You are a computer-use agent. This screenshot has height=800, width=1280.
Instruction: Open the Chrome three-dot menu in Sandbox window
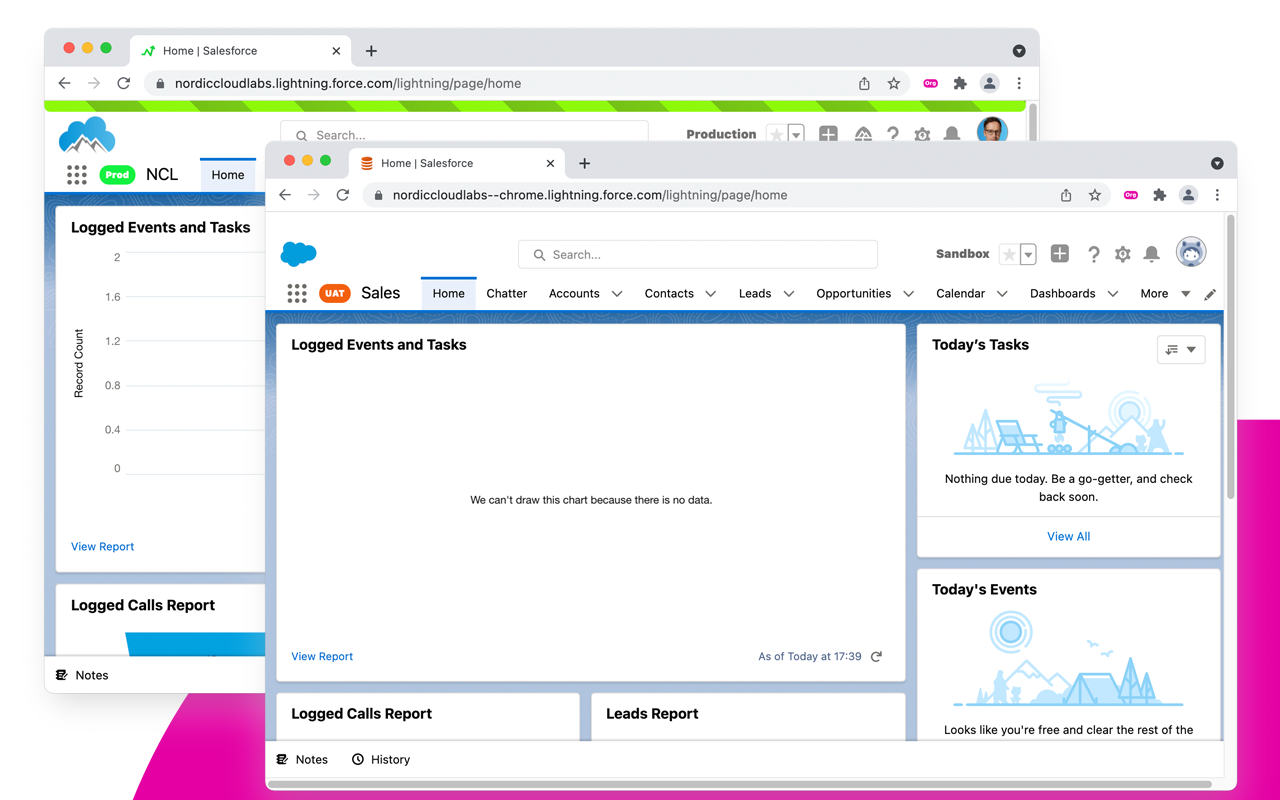tap(1217, 195)
